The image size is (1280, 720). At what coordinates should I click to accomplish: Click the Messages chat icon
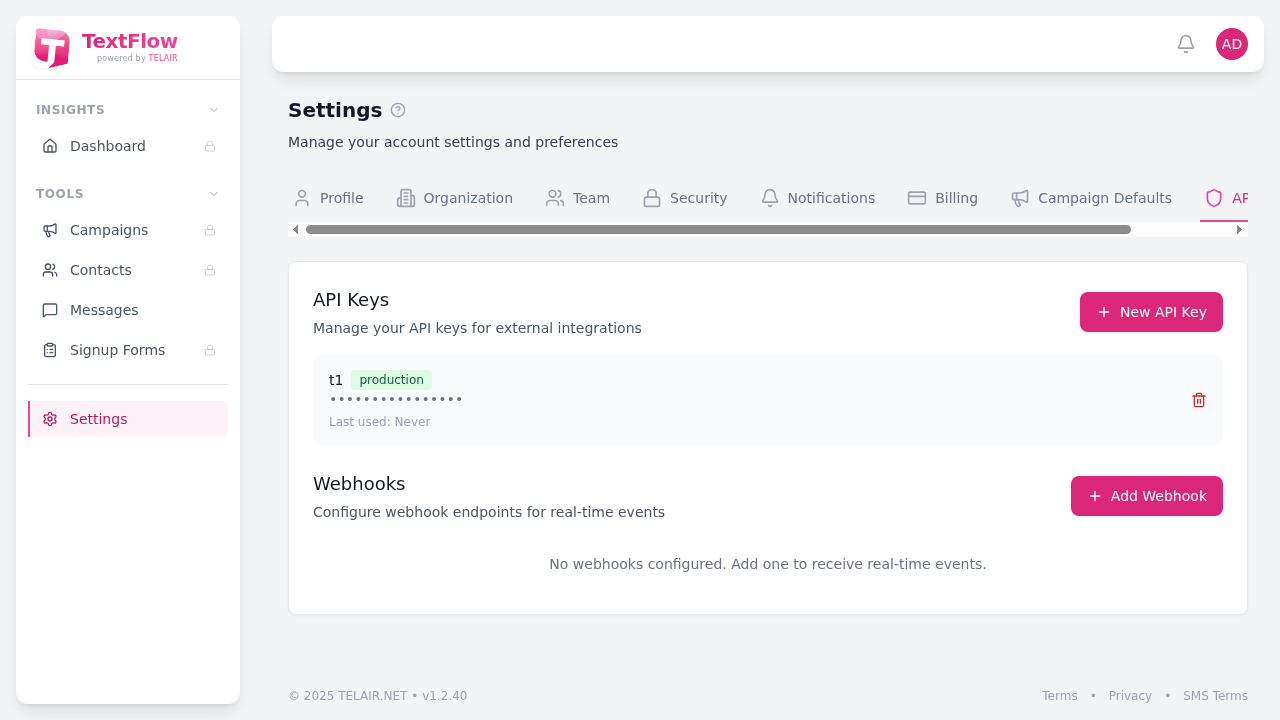(50, 310)
